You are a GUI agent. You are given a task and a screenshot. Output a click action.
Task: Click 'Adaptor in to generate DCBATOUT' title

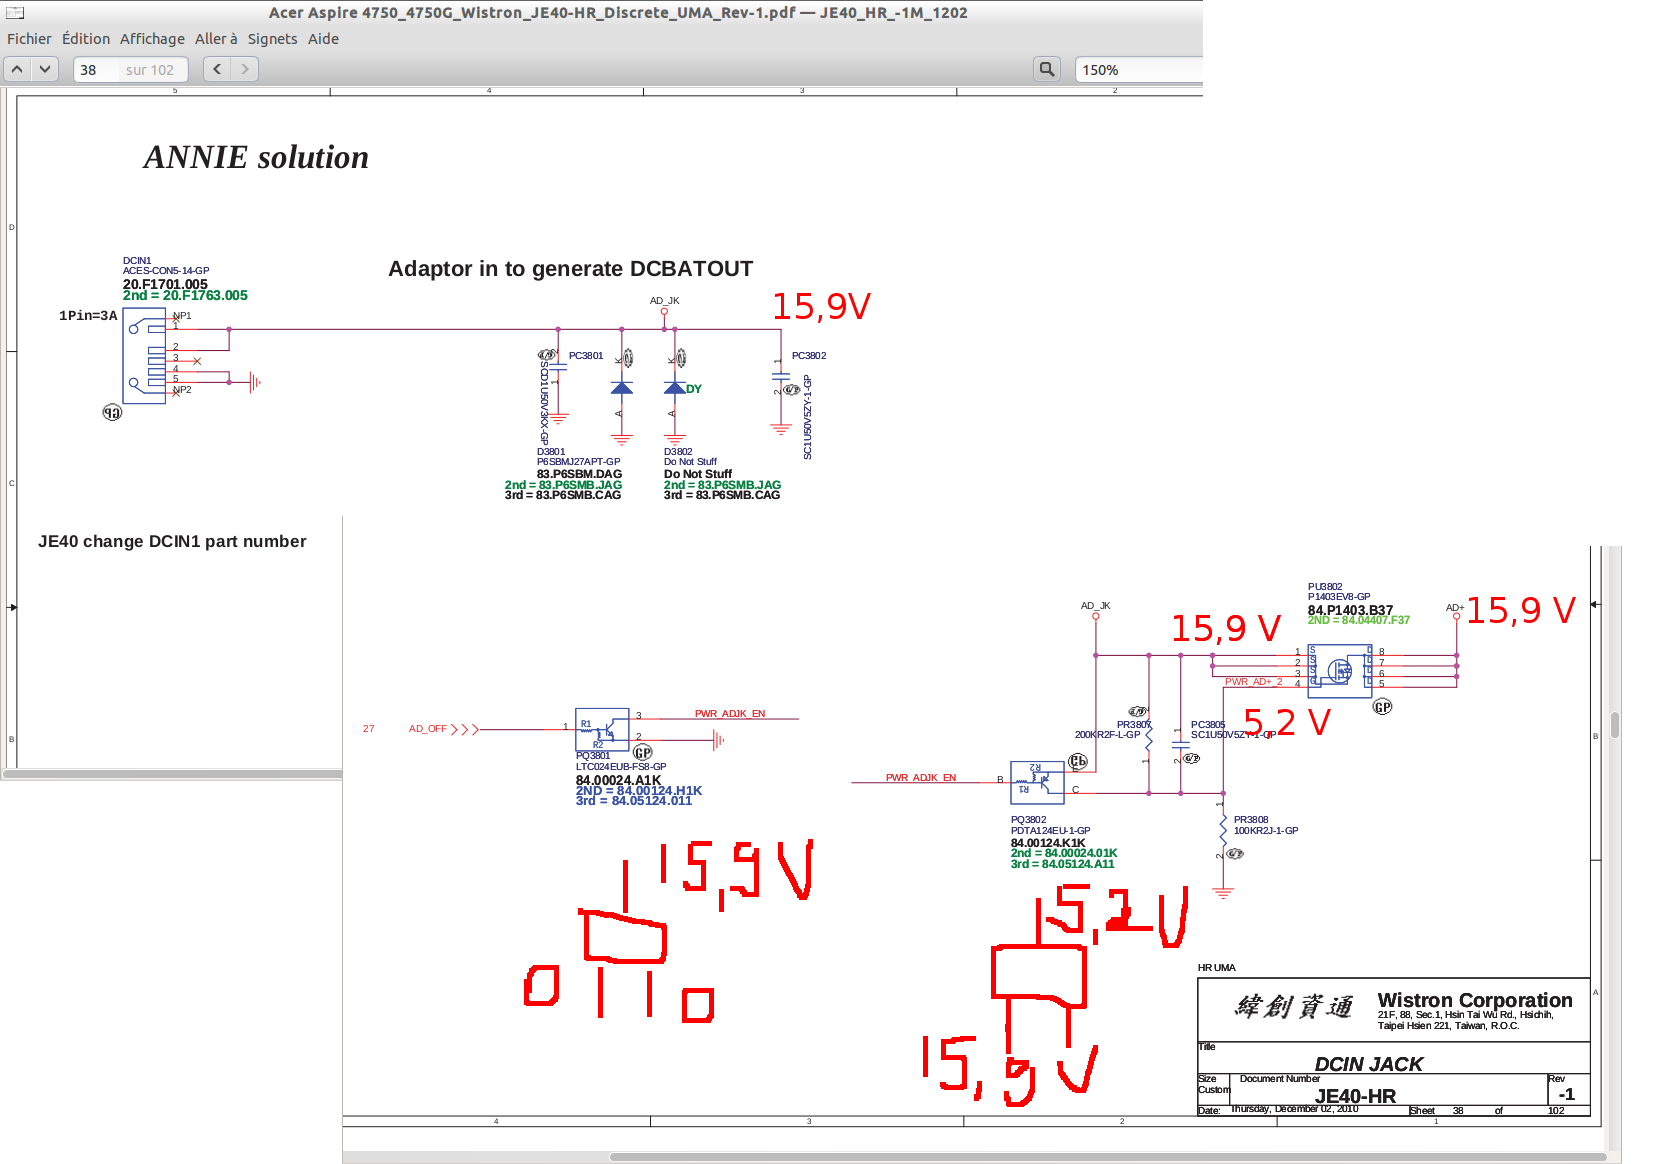(x=570, y=269)
